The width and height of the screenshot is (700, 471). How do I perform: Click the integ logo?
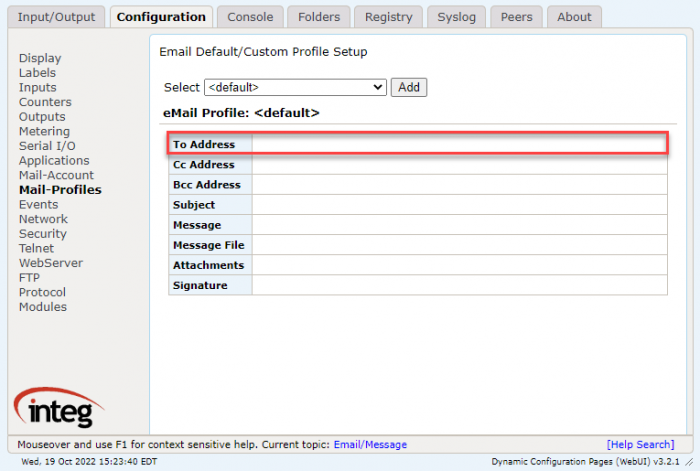click(58, 407)
